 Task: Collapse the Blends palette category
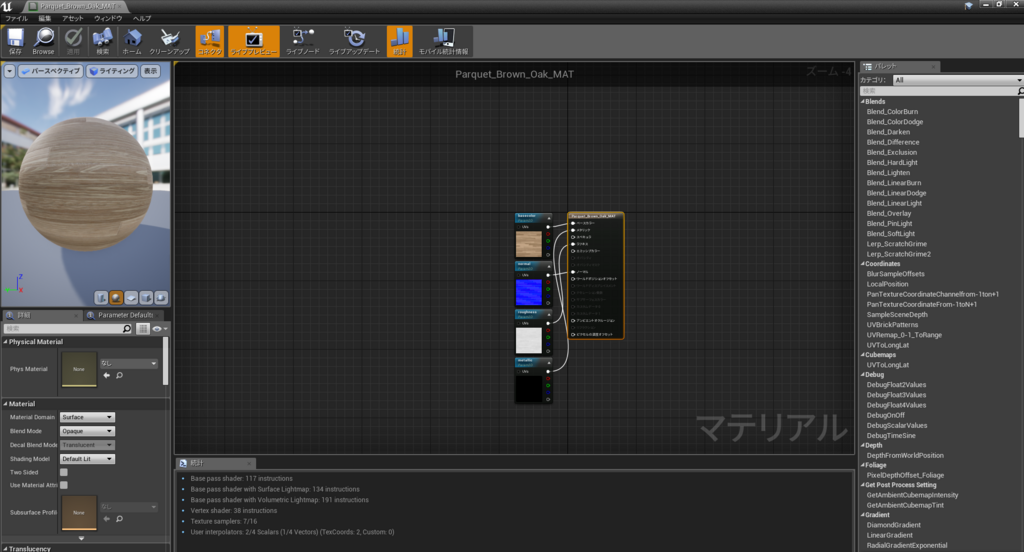point(863,102)
